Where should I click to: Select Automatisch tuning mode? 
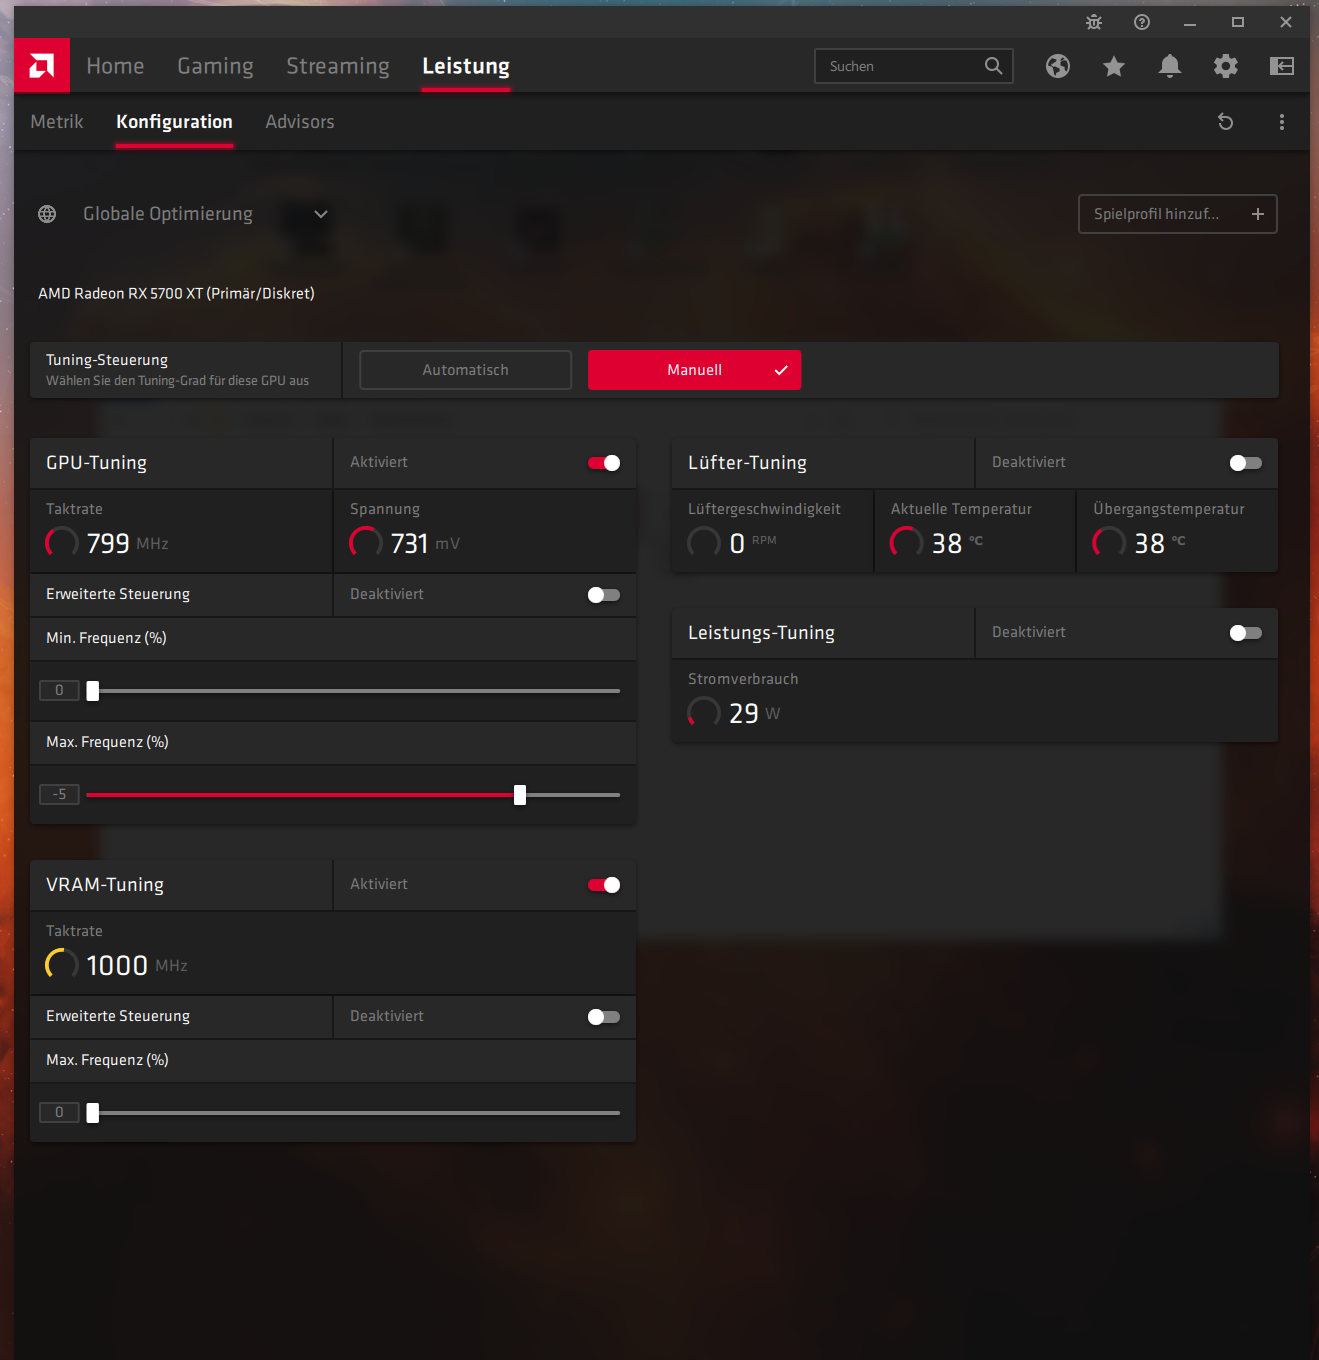(465, 370)
